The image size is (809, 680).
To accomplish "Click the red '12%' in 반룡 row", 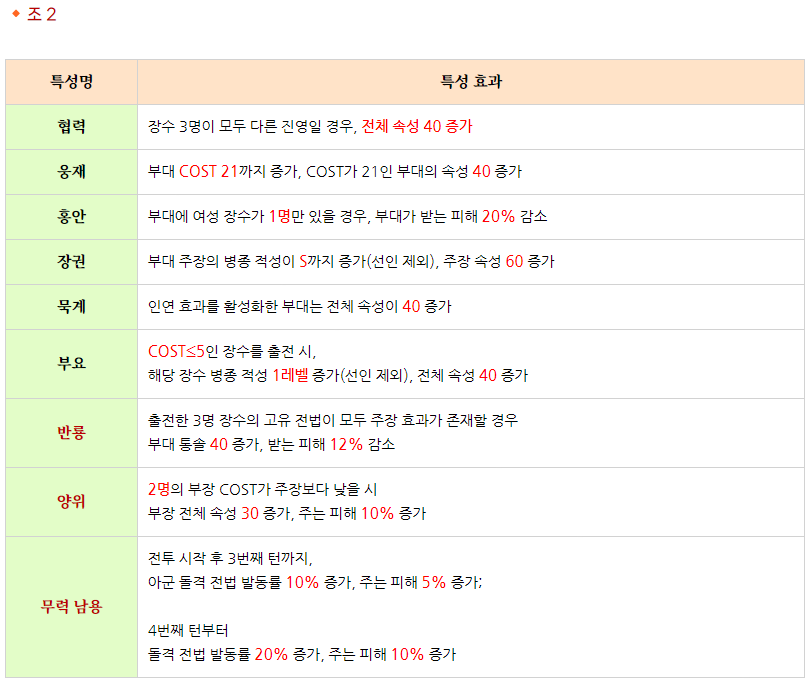I will [x=346, y=444].
